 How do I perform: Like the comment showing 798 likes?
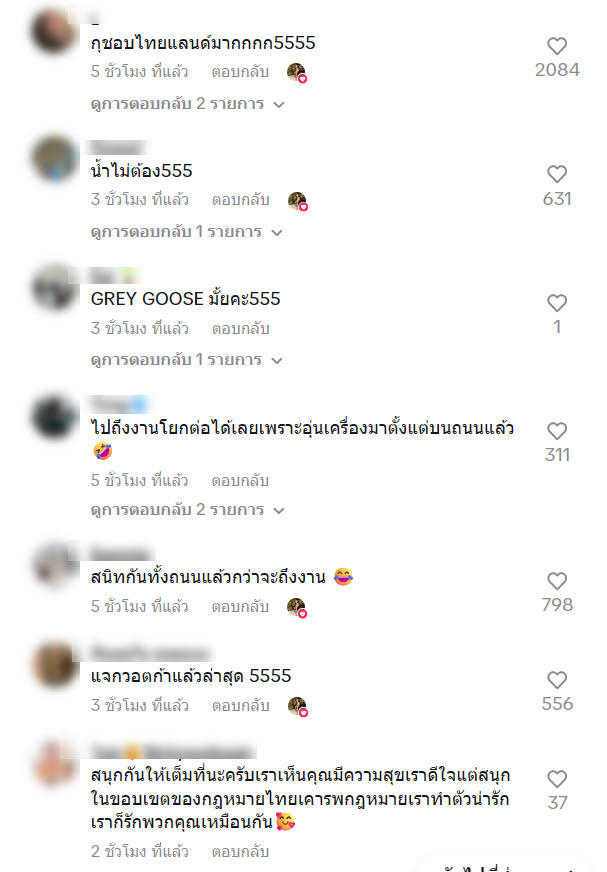pos(557,581)
